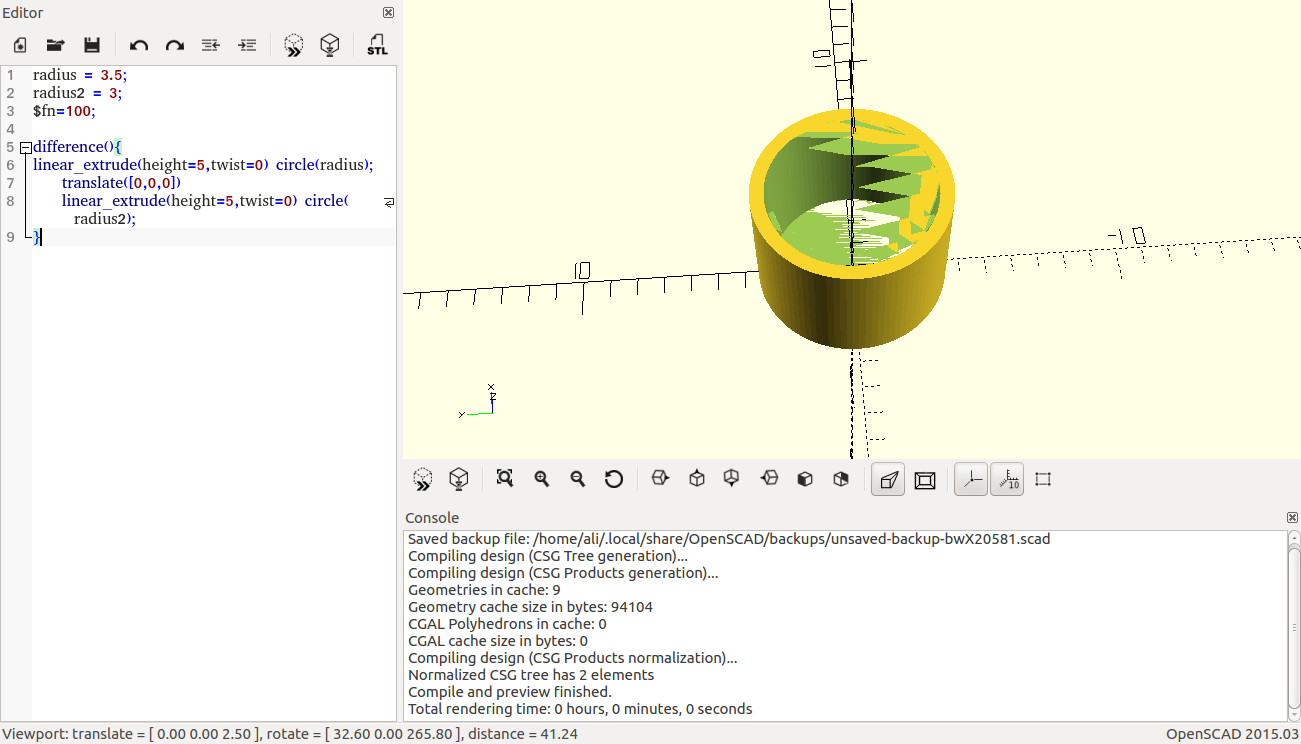Open an existing SCAD file
1301x744 pixels.
[x=55, y=45]
